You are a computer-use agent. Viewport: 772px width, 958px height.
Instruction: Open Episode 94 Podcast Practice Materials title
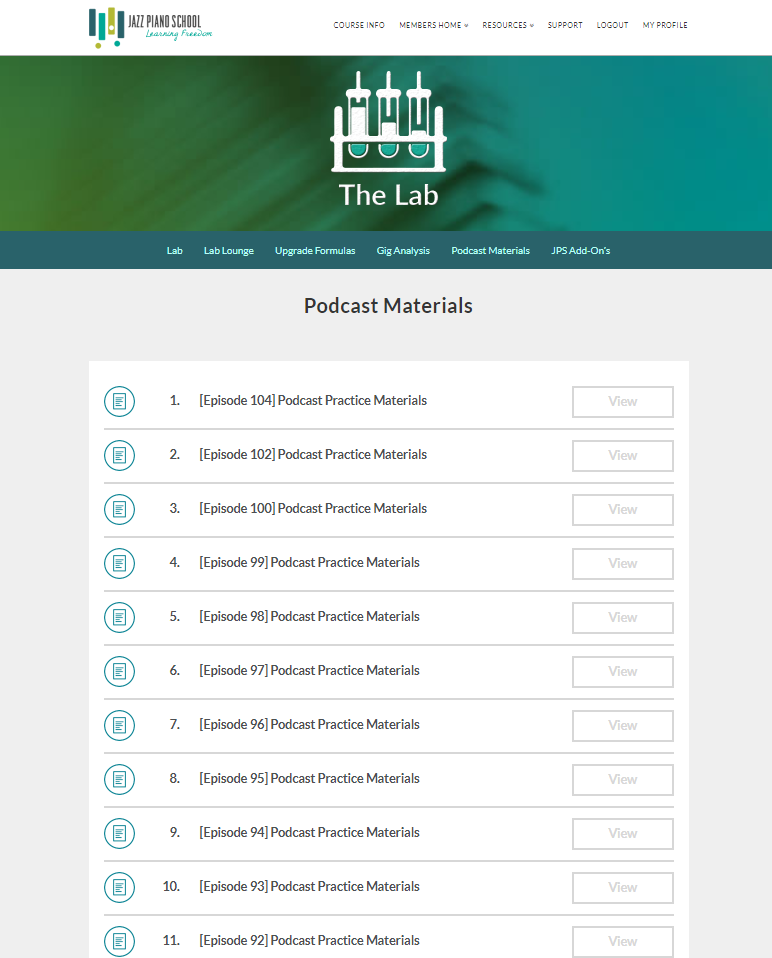pyautogui.click(x=309, y=833)
